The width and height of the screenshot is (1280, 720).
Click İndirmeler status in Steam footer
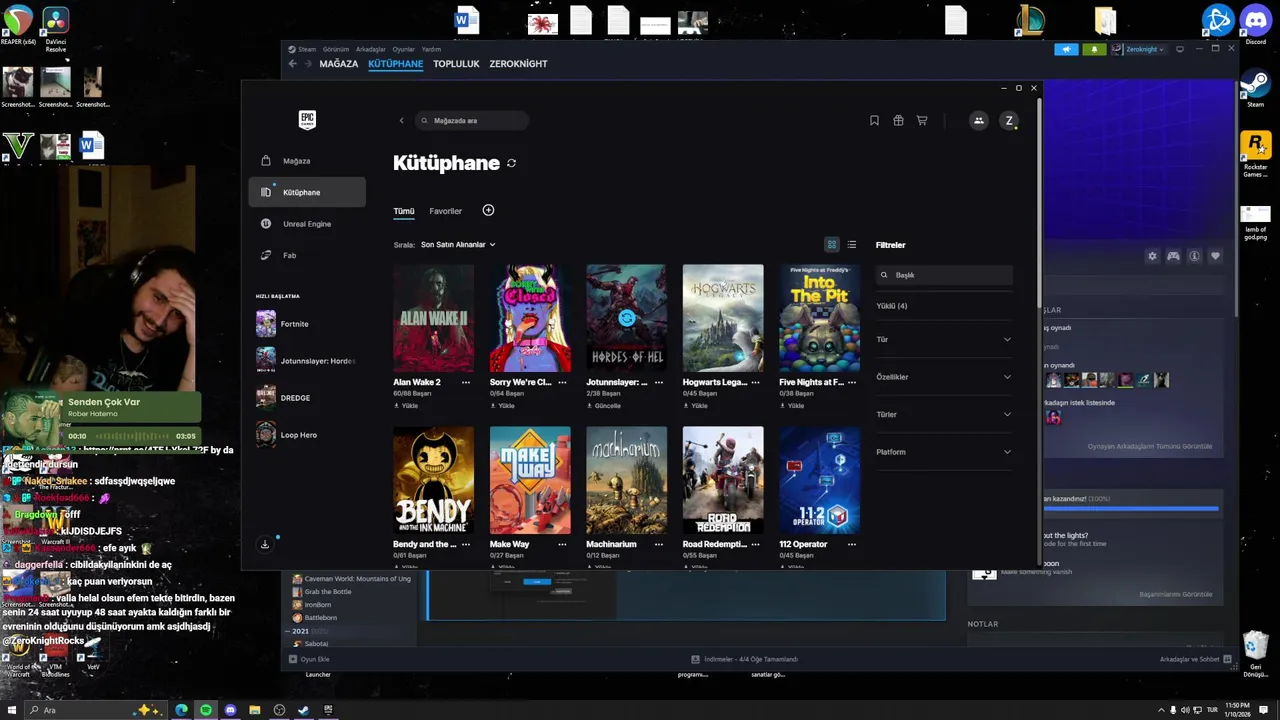pos(745,659)
